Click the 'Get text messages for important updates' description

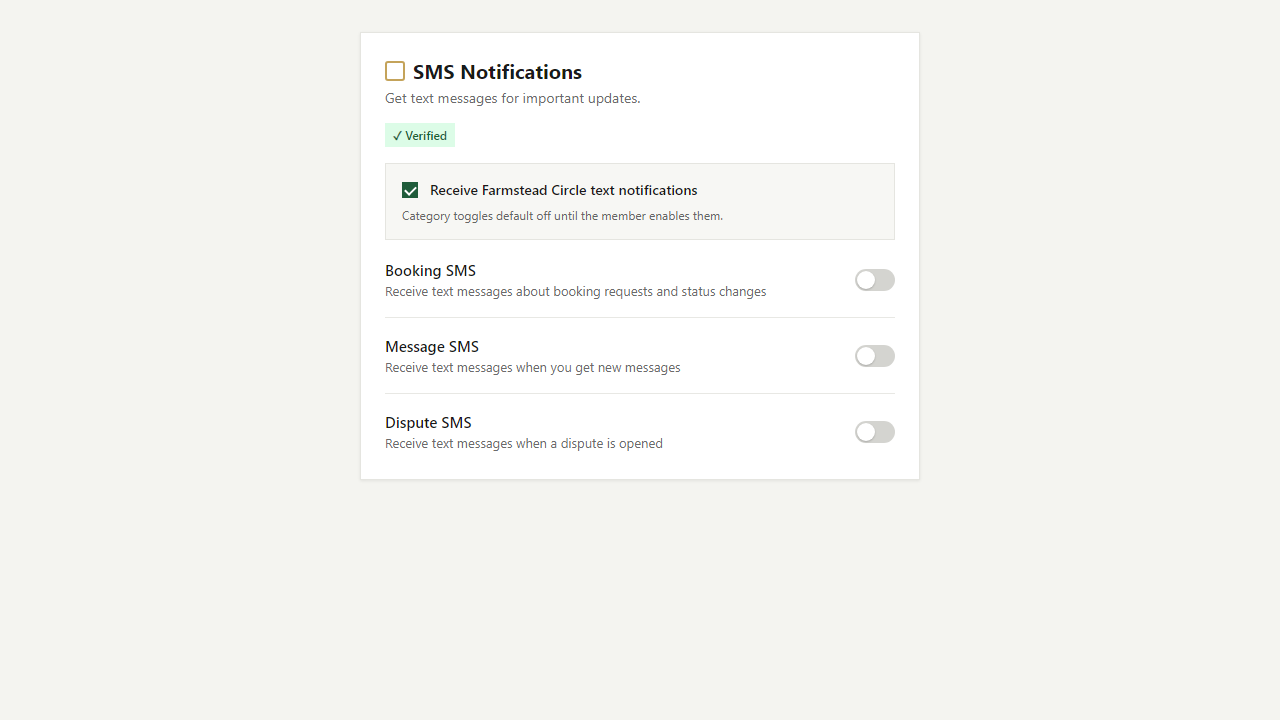(x=513, y=98)
